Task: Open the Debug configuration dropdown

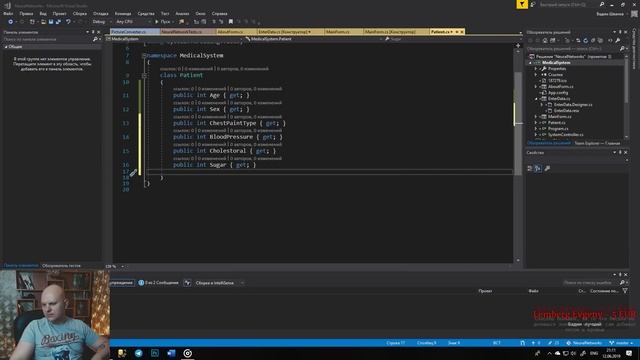Action: coord(101,22)
